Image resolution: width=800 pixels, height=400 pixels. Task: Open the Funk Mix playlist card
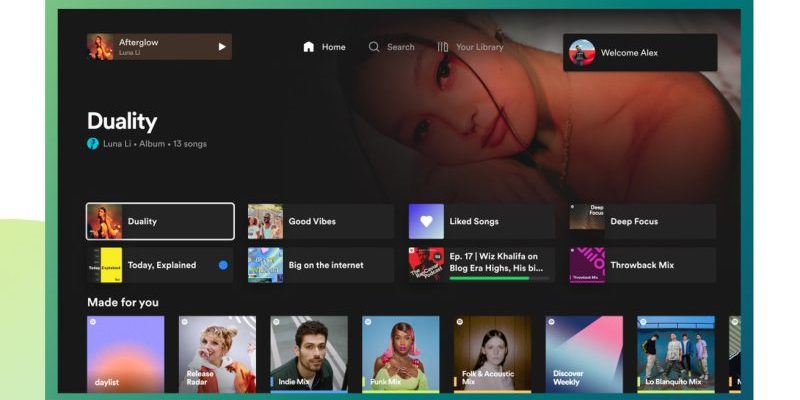(x=401, y=354)
